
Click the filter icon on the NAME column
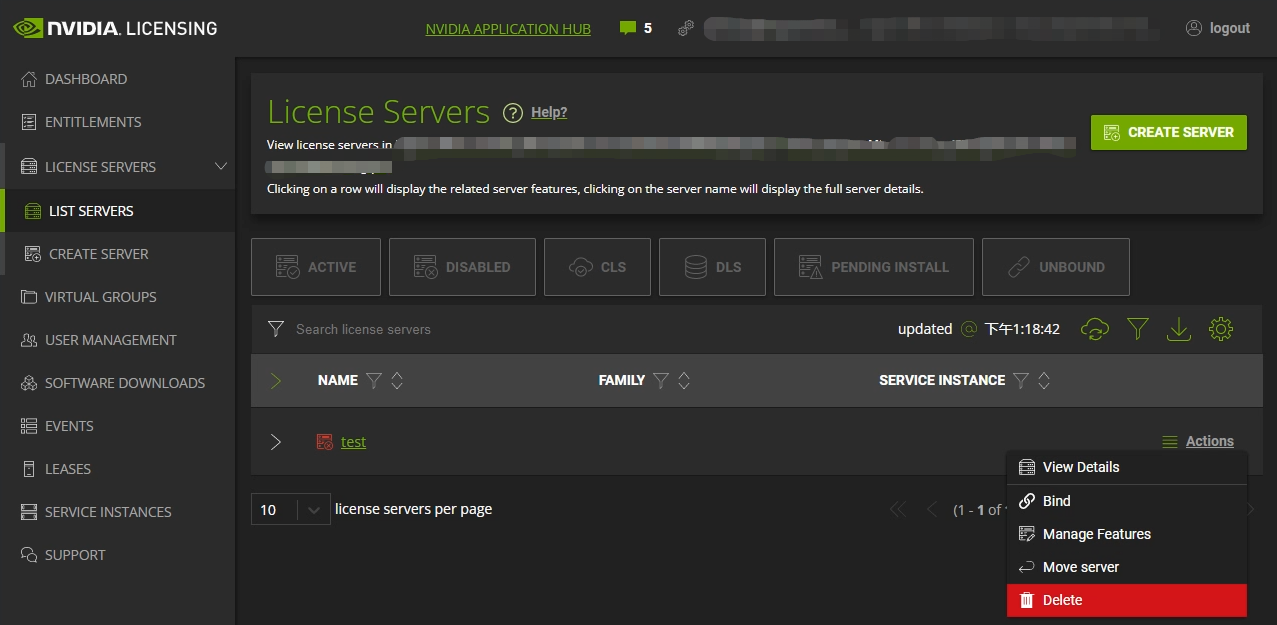374,380
